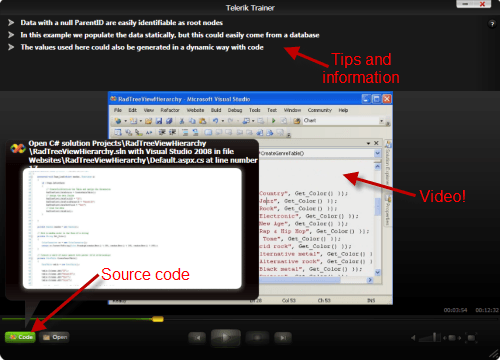The height and width of the screenshot is (360, 500).
Task: Open the Tools menu in Visual Studio
Action: click(x=255, y=110)
